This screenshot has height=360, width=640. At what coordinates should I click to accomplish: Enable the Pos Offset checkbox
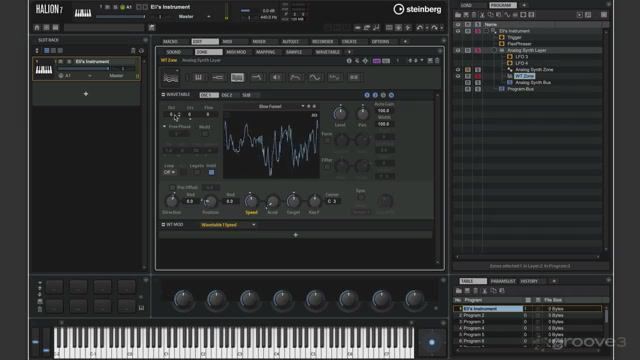click(173, 187)
